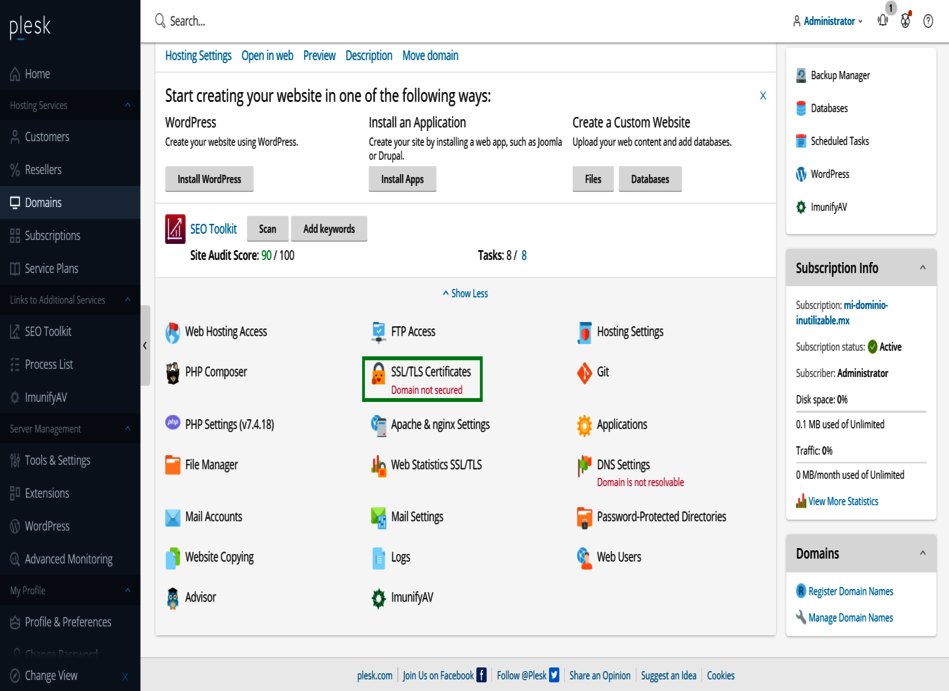The image size is (949, 691).
Task: Click the Password-Protected Directories icon
Action: (584, 517)
